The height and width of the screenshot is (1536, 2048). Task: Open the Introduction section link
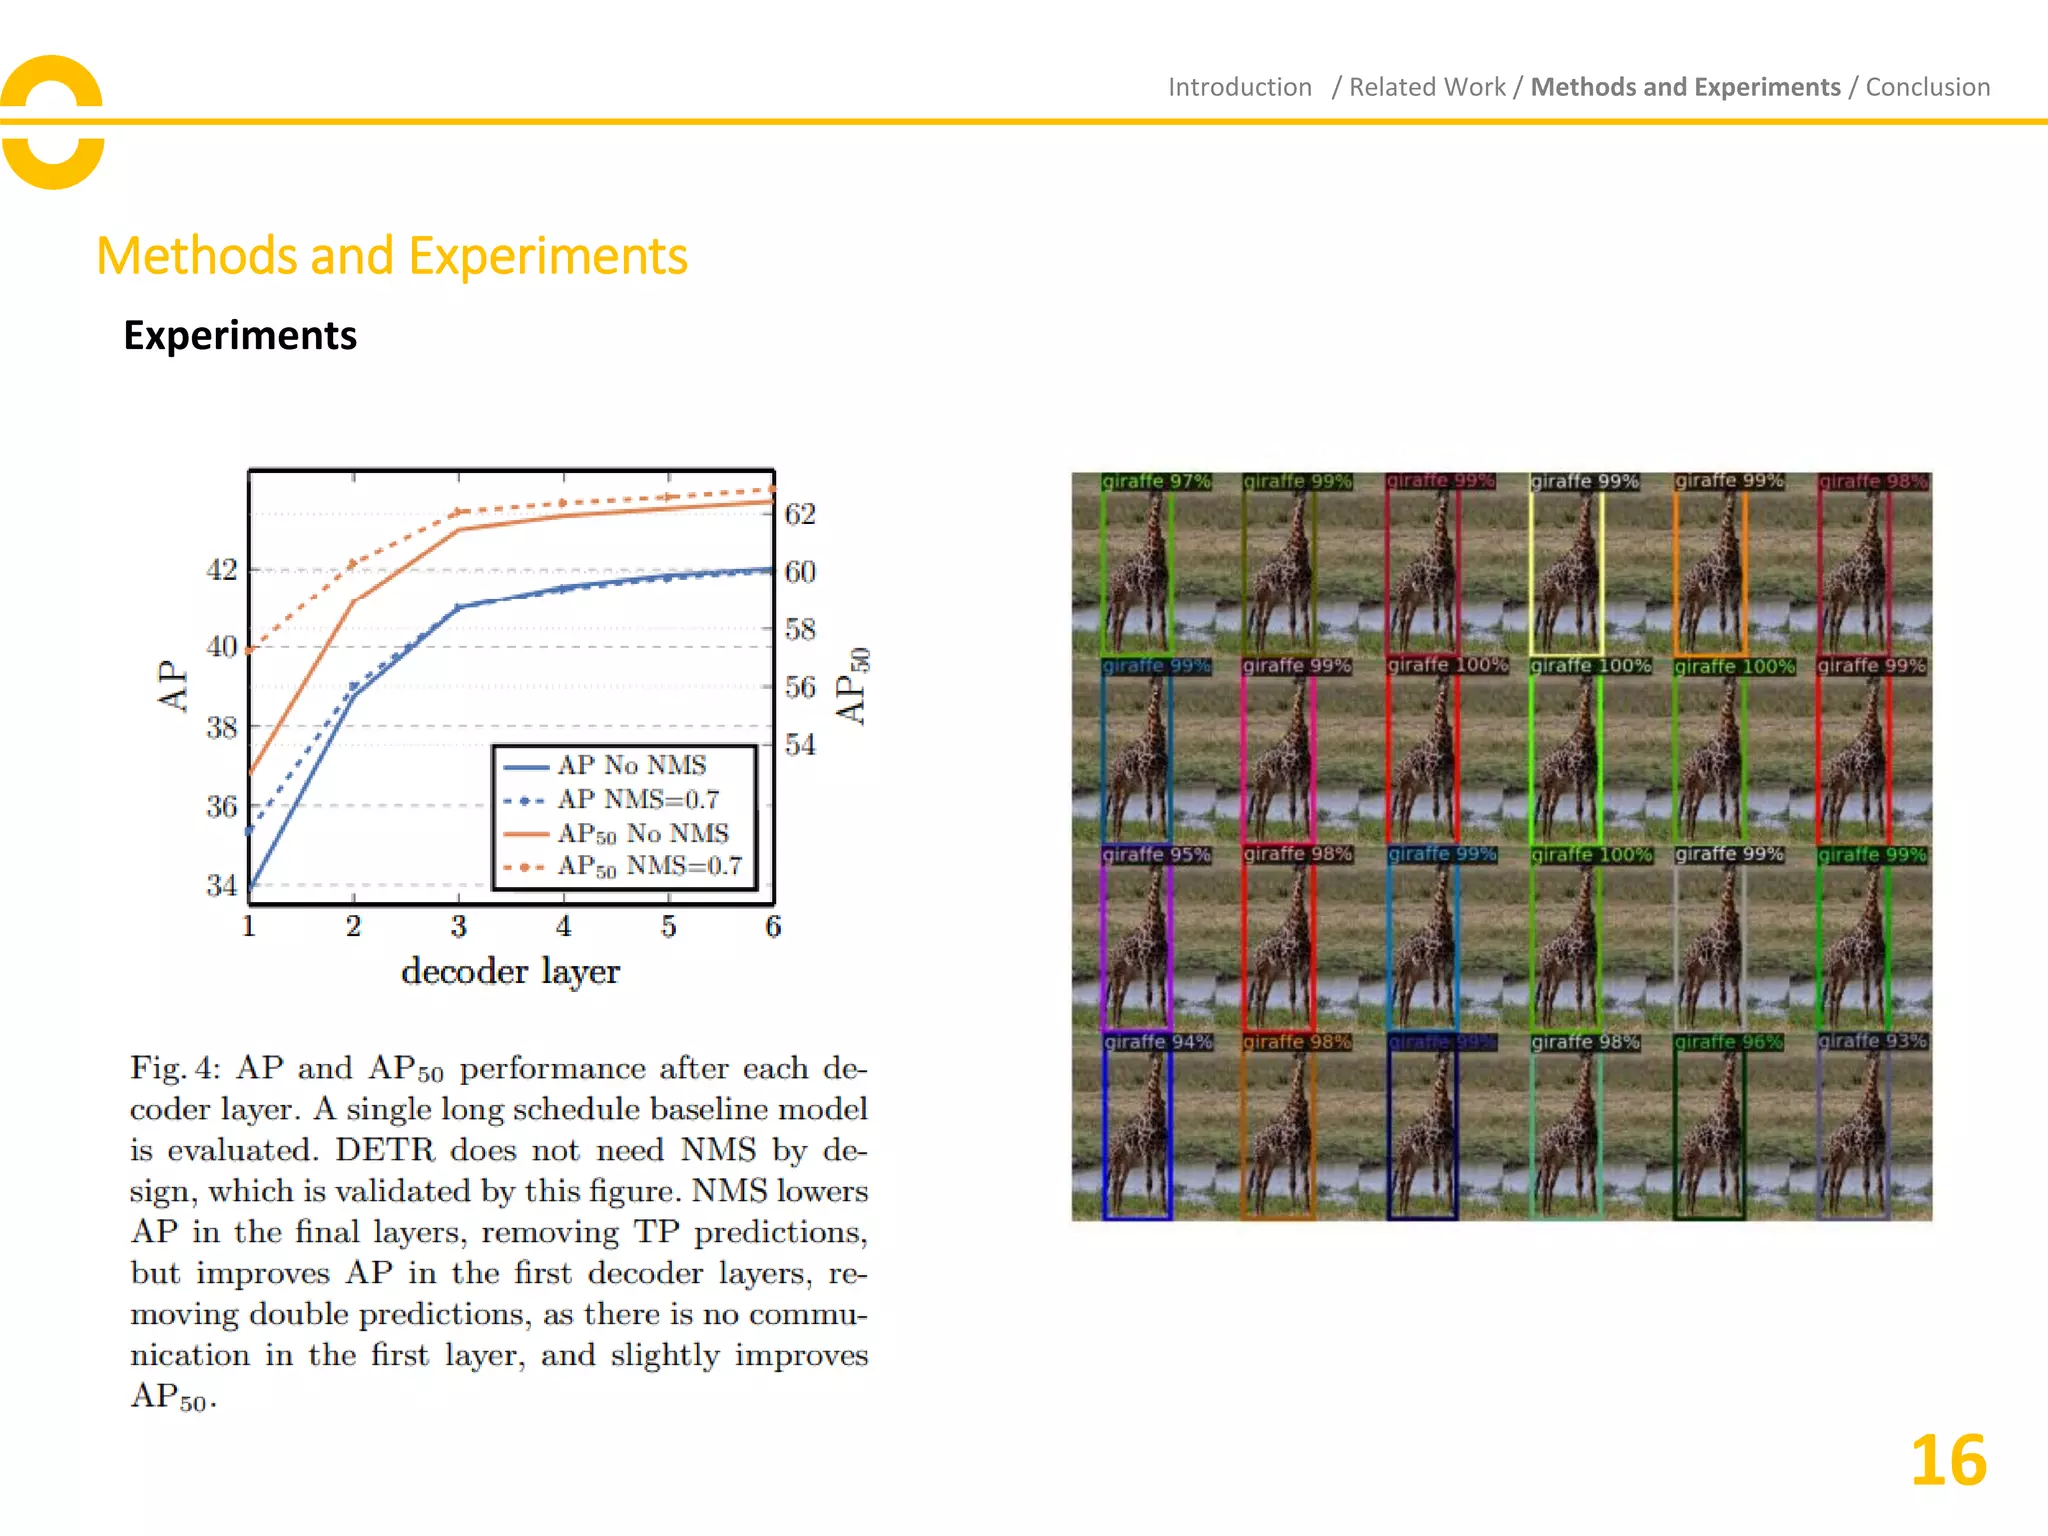(x=1239, y=87)
